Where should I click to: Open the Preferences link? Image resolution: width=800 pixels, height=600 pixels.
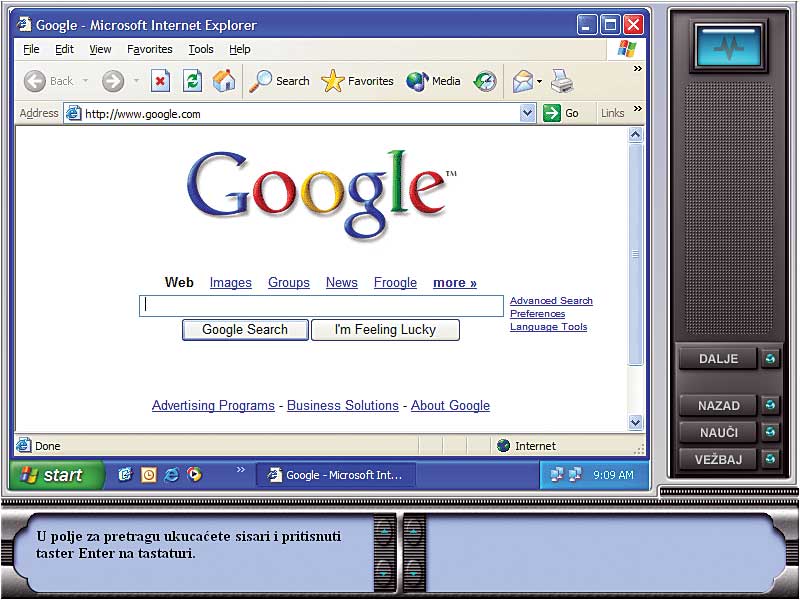pyautogui.click(x=537, y=314)
